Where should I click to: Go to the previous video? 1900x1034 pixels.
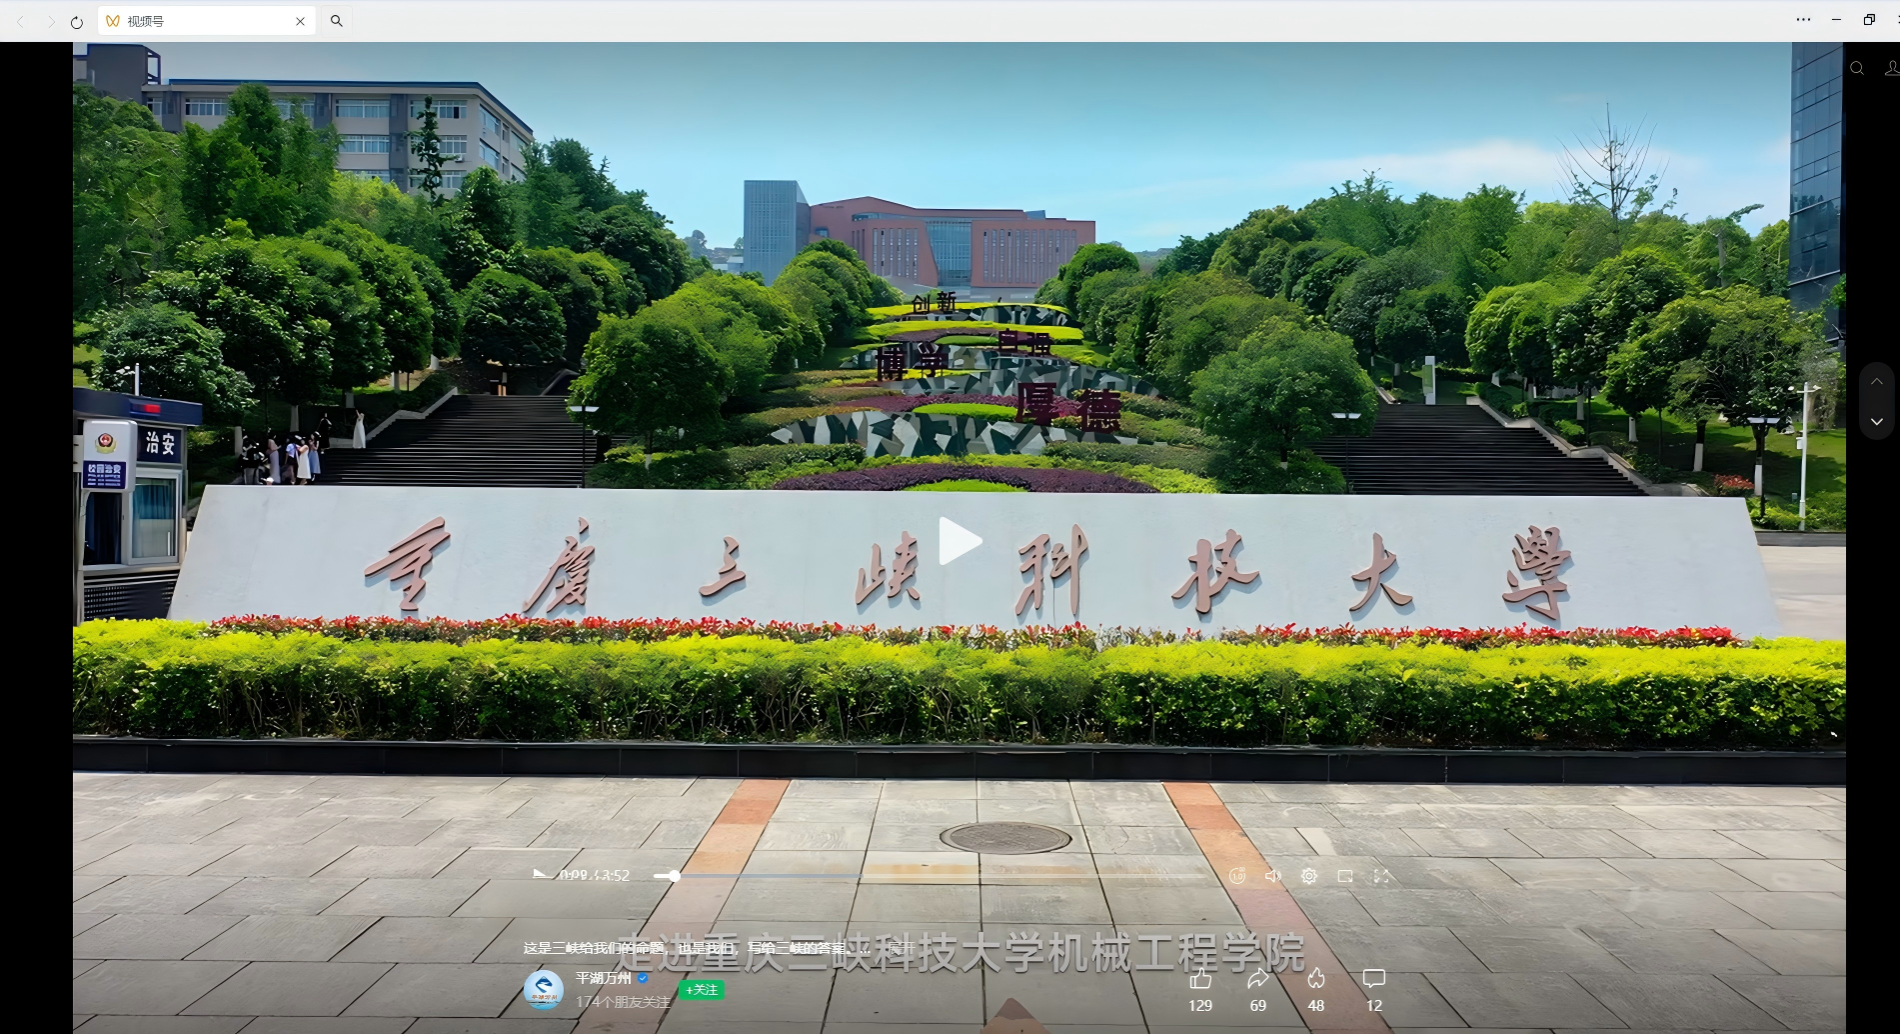(1877, 382)
